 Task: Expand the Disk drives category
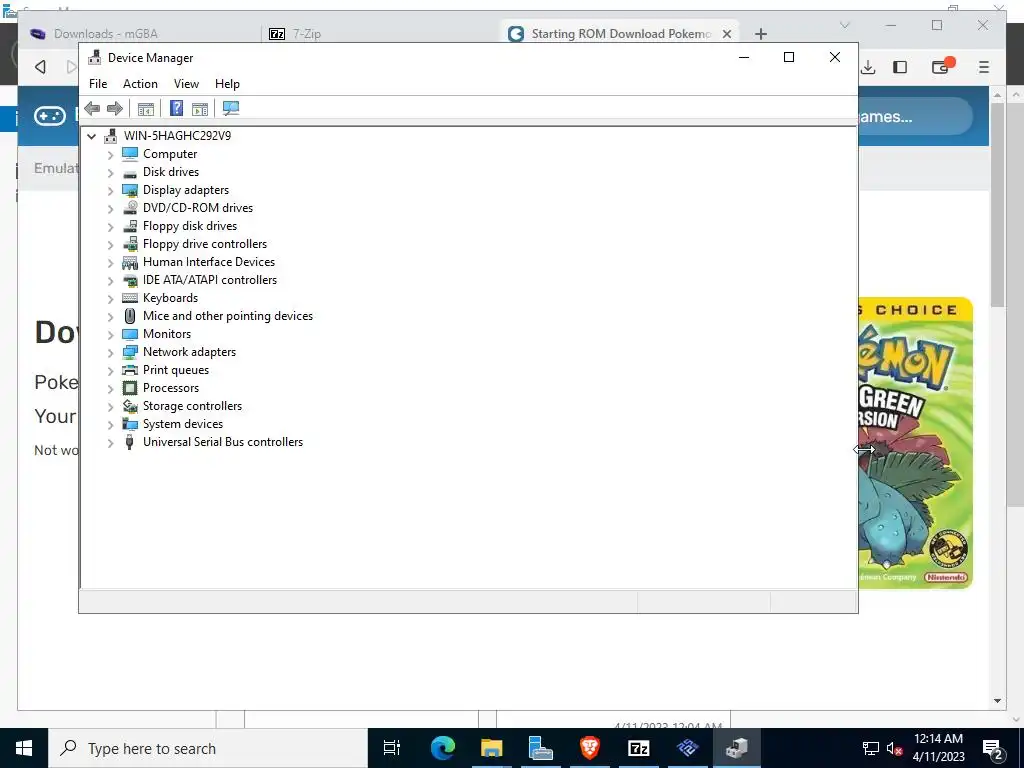click(x=110, y=172)
